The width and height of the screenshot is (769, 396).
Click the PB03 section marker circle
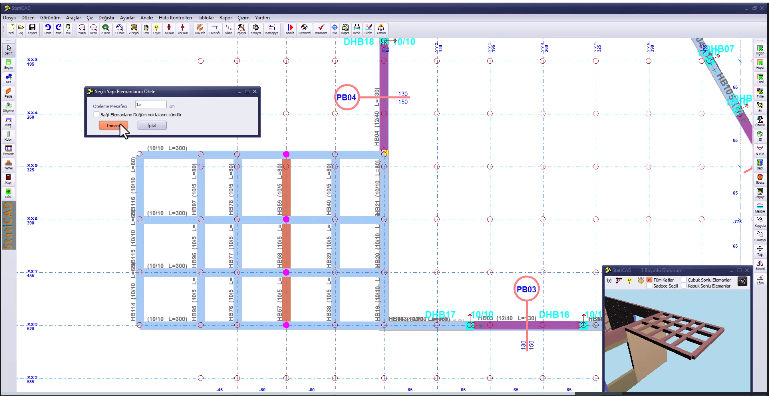[526, 289]
